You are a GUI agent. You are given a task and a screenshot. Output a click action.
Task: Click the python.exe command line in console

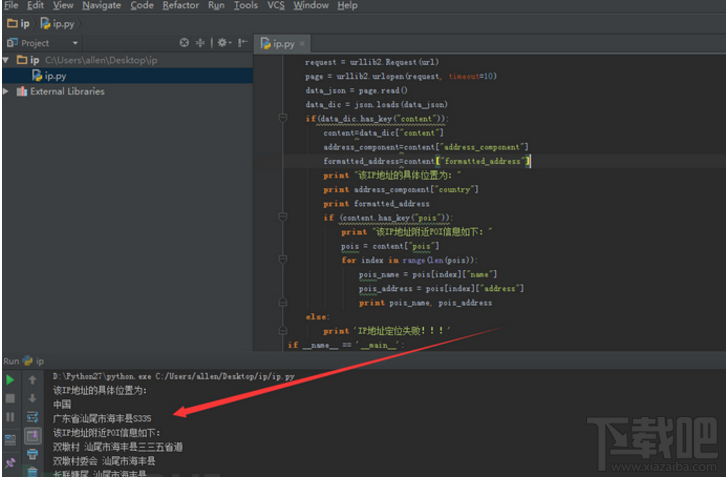[x=174, y=376]
